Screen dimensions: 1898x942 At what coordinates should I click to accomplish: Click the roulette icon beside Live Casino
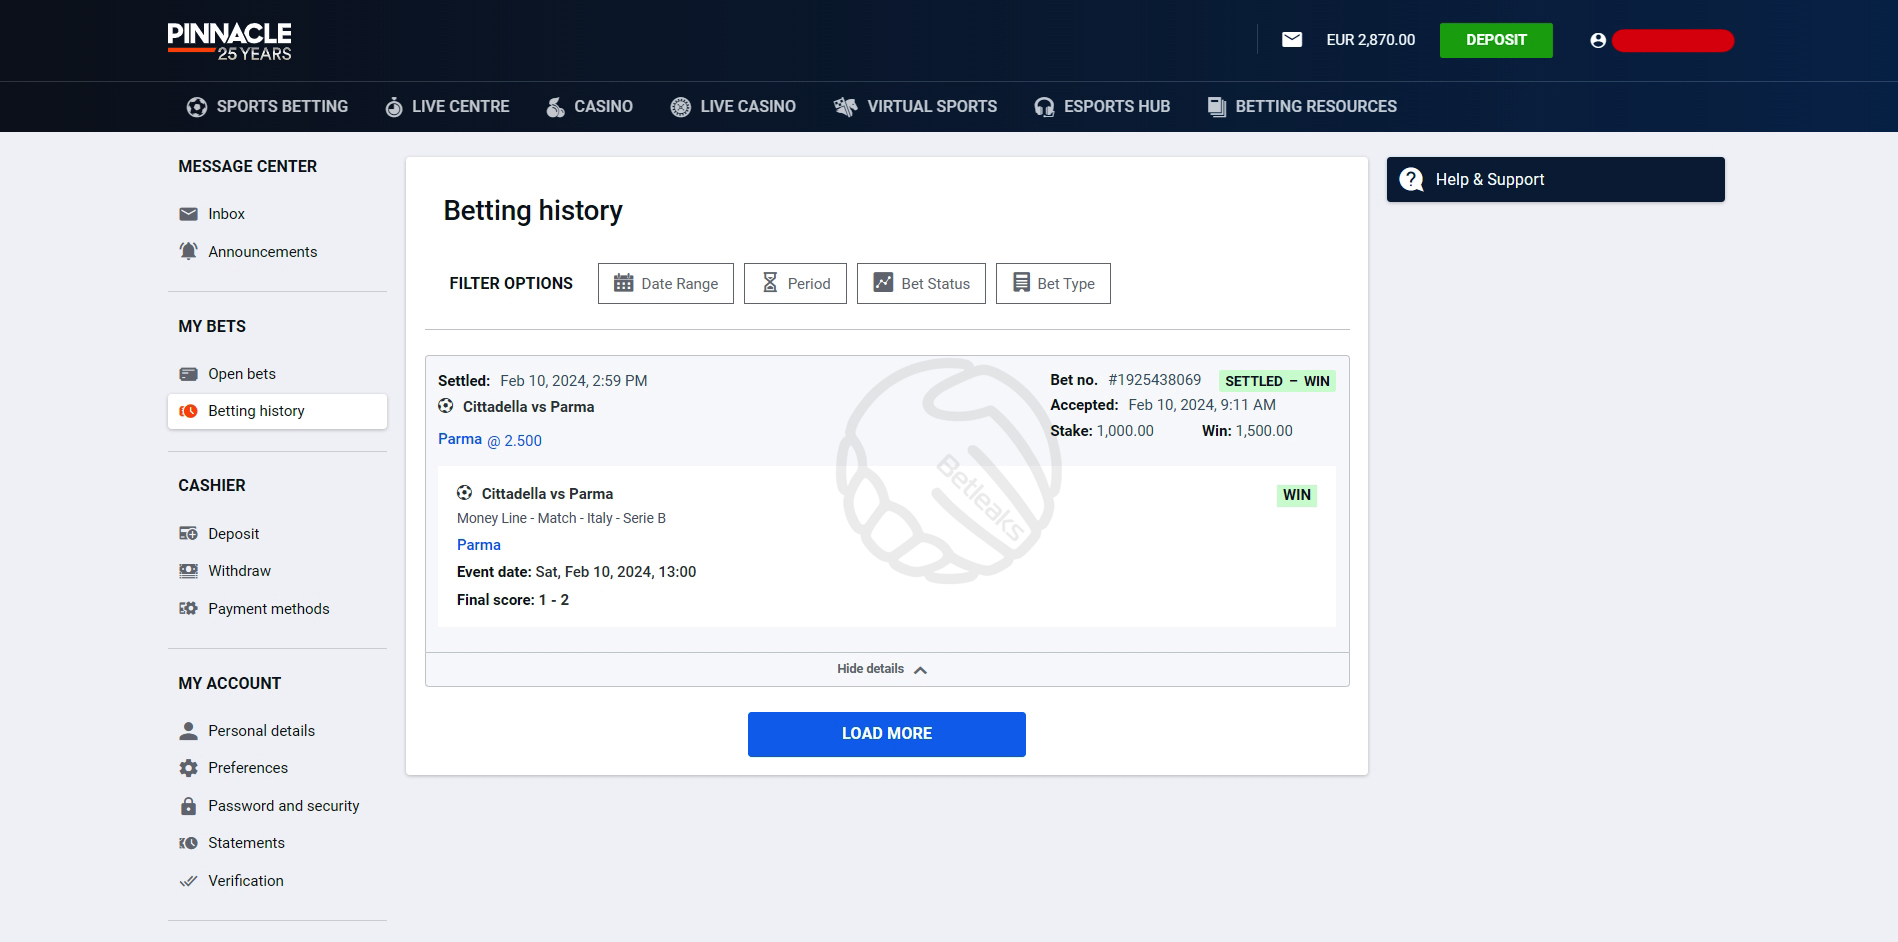click(x=681, y=107)
